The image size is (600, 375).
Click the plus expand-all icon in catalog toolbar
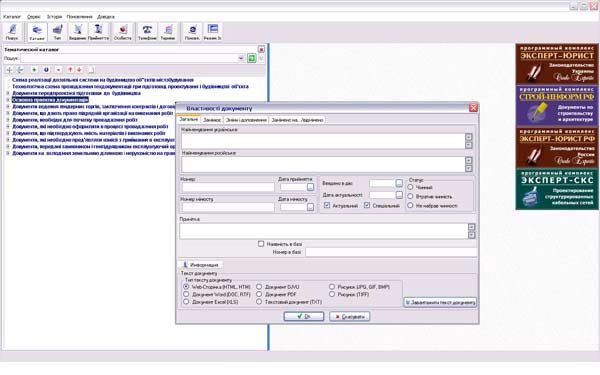[x=10, y=70]
